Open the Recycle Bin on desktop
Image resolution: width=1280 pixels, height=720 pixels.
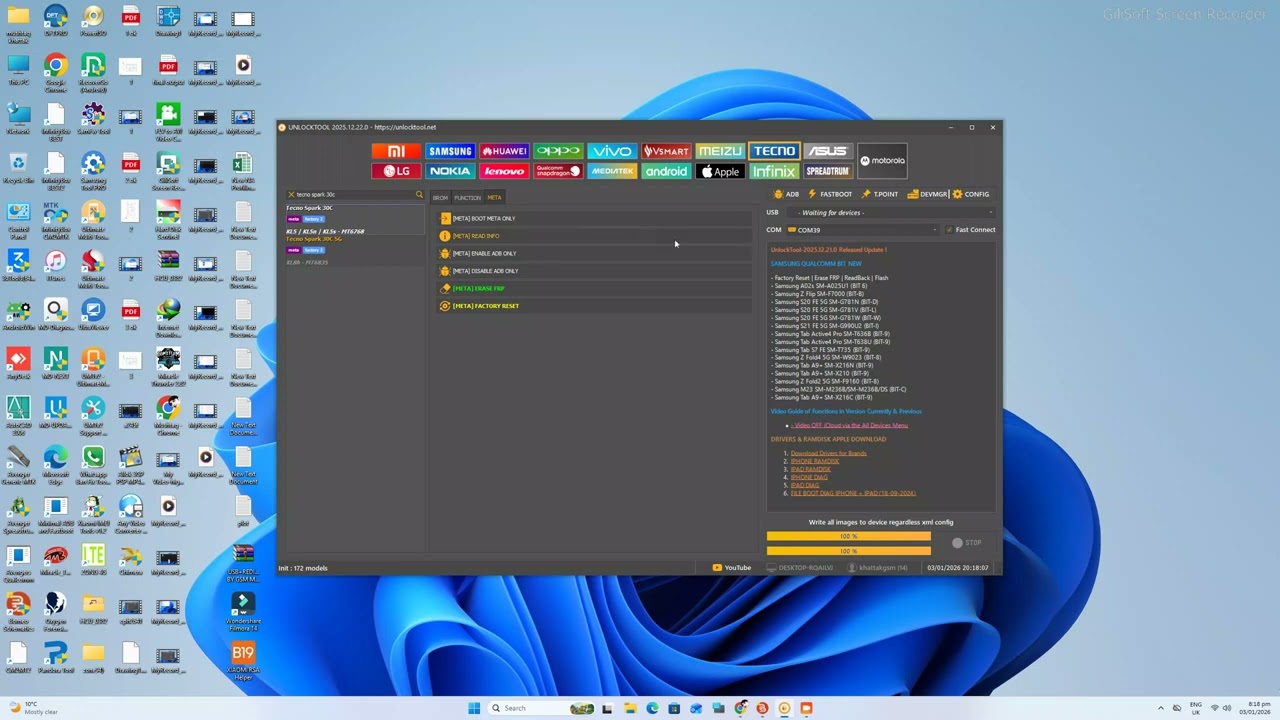18,167
